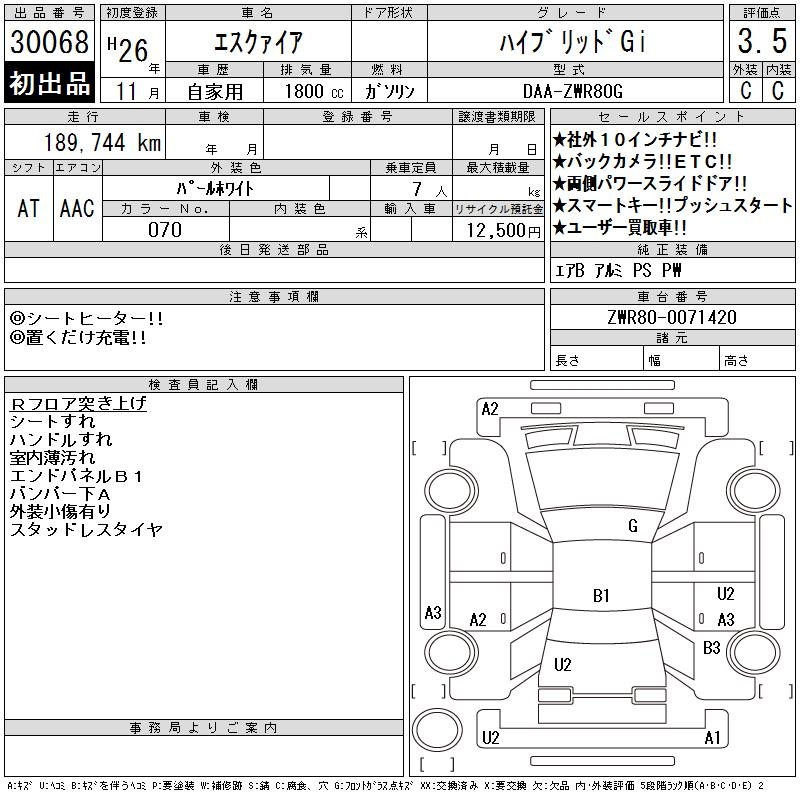Click the 検査員記入欄 header
Viewport: 800px width, 800px height.
pos(203,385)
